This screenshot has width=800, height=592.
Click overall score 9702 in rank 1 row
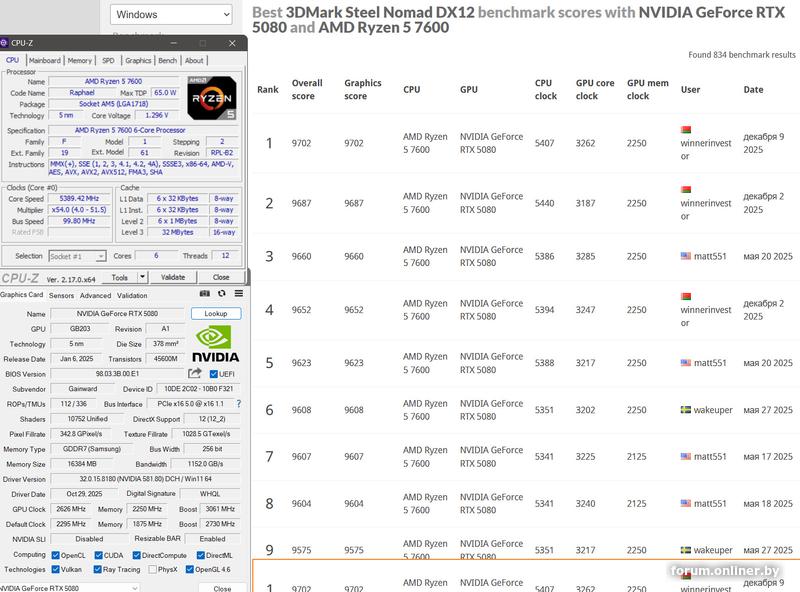pos(301,143)
